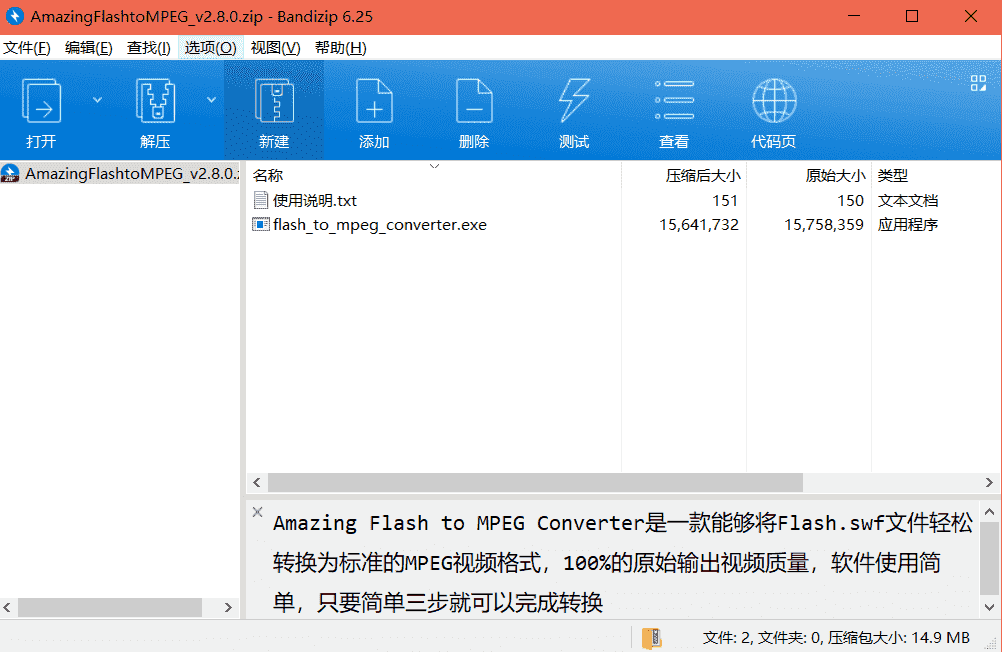1002x652 pixels.
Task: Click the file list horizontal scrollbar thumb
Action: click(x=535, y=483)
